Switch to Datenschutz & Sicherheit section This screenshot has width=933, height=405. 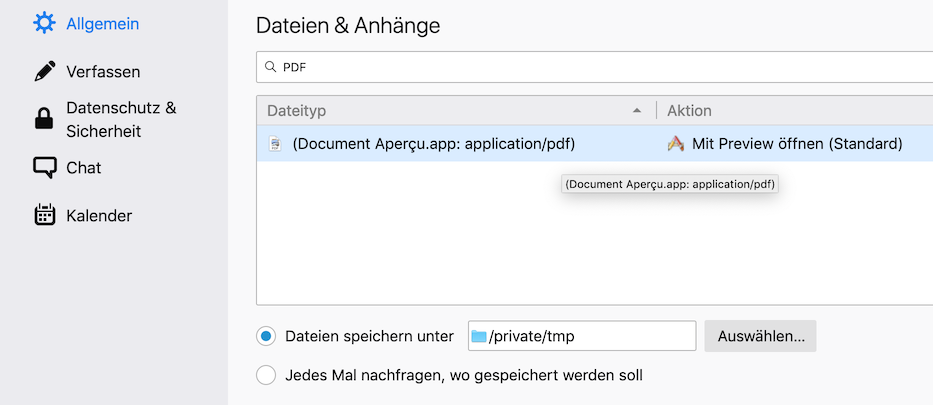(x=121, y=119)
